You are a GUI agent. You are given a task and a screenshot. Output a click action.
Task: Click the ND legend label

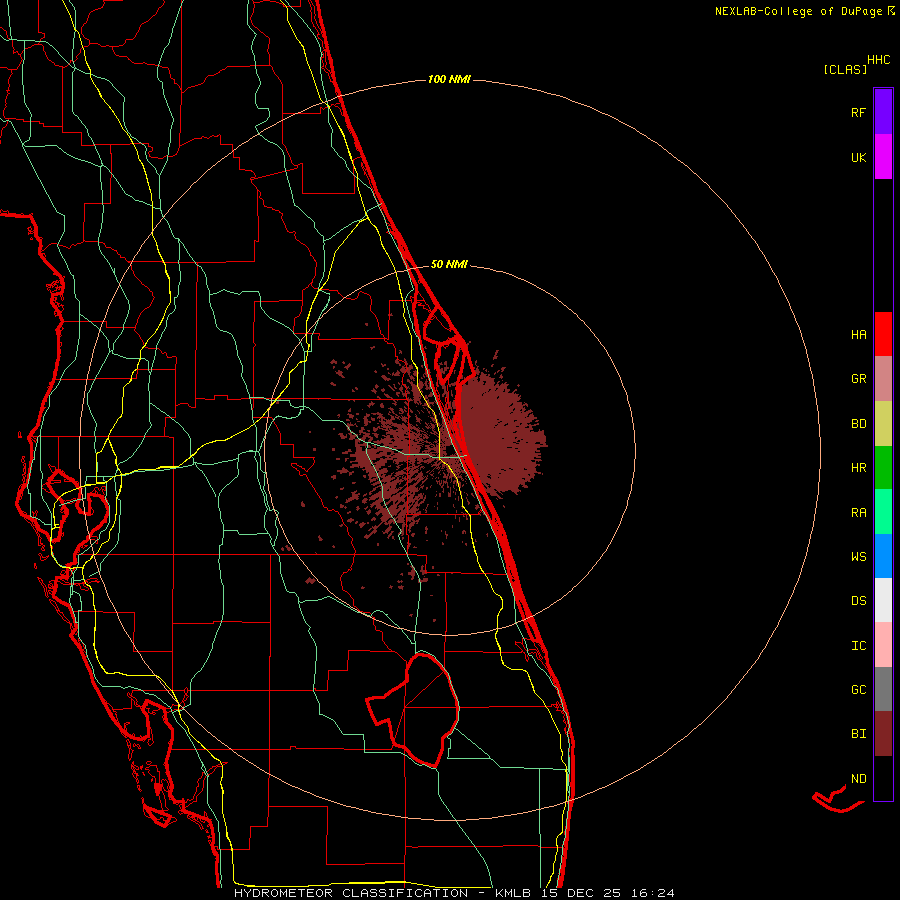pyautogui.click(x=858, y=779)
